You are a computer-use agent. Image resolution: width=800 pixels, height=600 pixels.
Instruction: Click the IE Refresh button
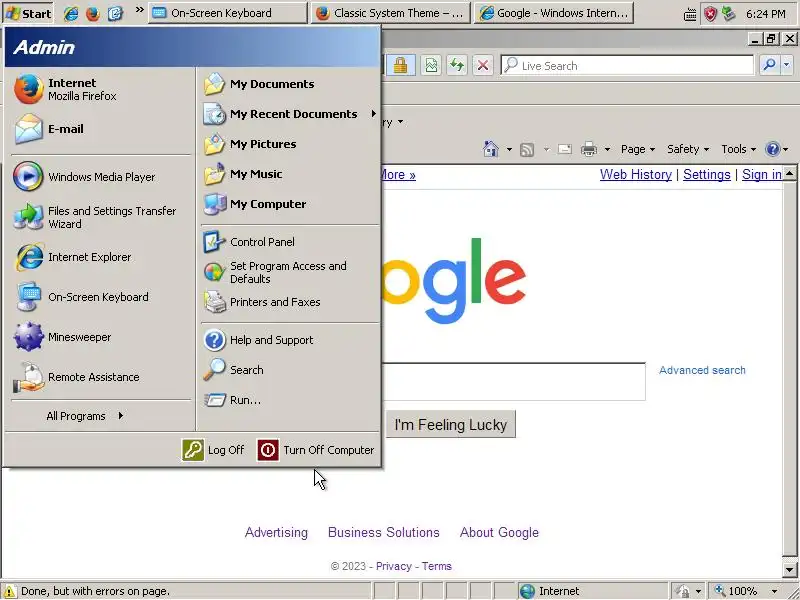[x=457, y=65]
